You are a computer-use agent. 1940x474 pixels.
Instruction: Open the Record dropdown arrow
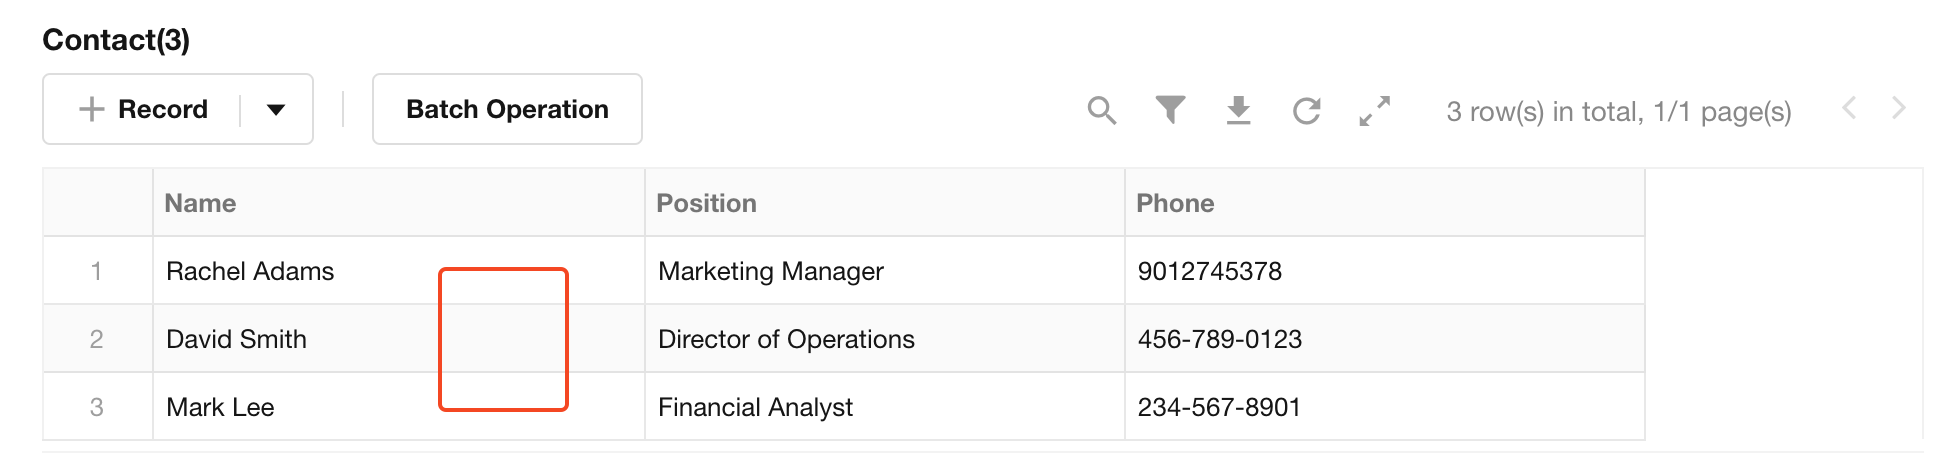point(276,109)
